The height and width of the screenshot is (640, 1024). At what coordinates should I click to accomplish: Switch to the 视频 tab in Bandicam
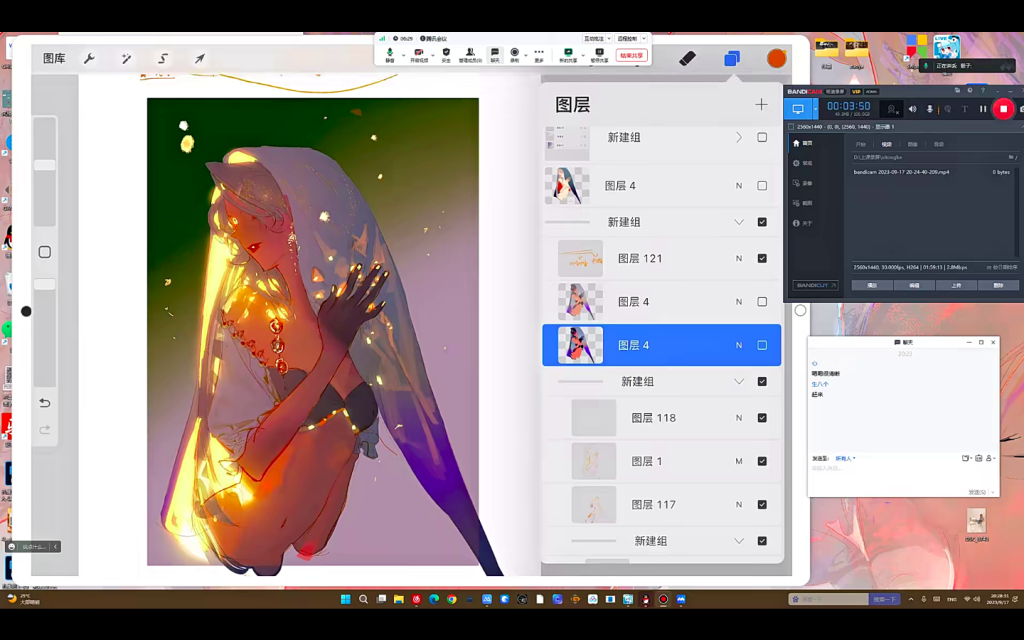[888, 144]
